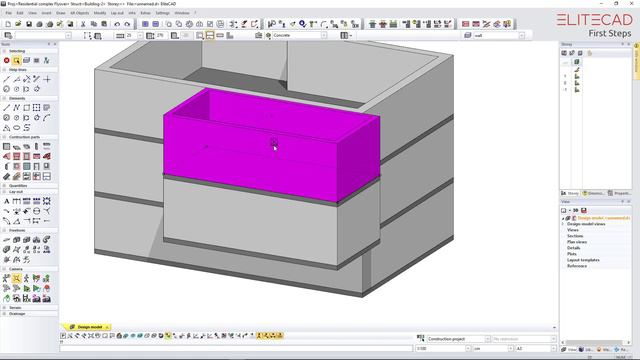Viewport: 640px width, 360px height.
Task: Open the Insert menu
Action: click(x=47, y=13)
